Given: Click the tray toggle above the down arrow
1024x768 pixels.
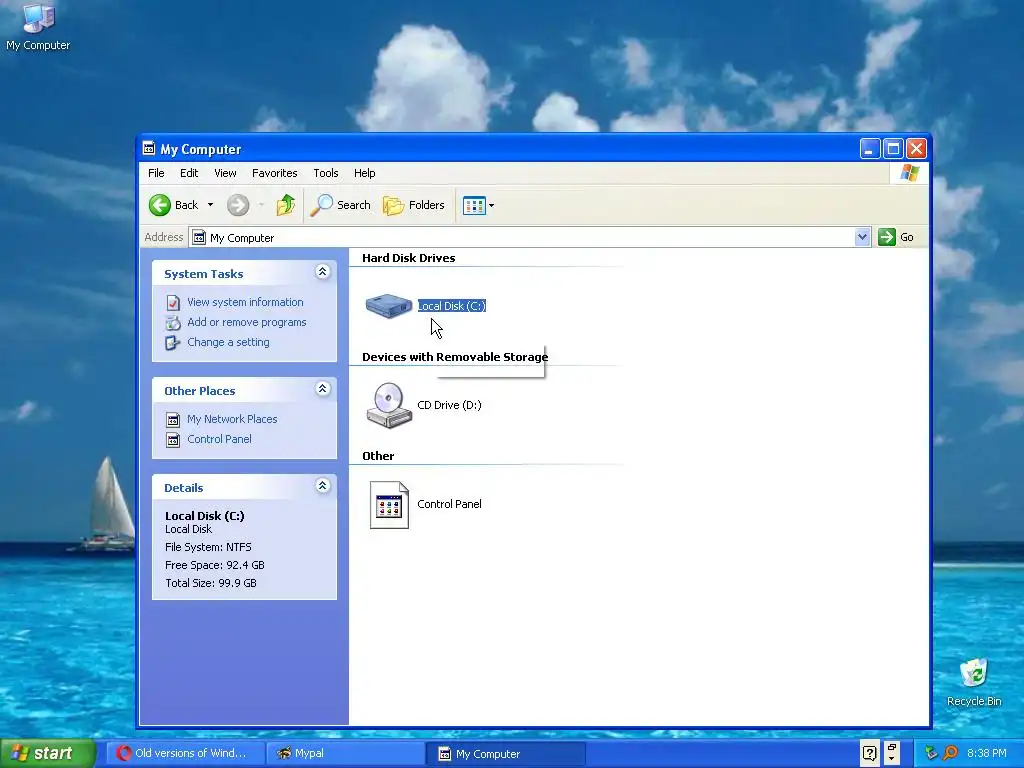Looking at the screenshot, I should (x=891, y=748).
